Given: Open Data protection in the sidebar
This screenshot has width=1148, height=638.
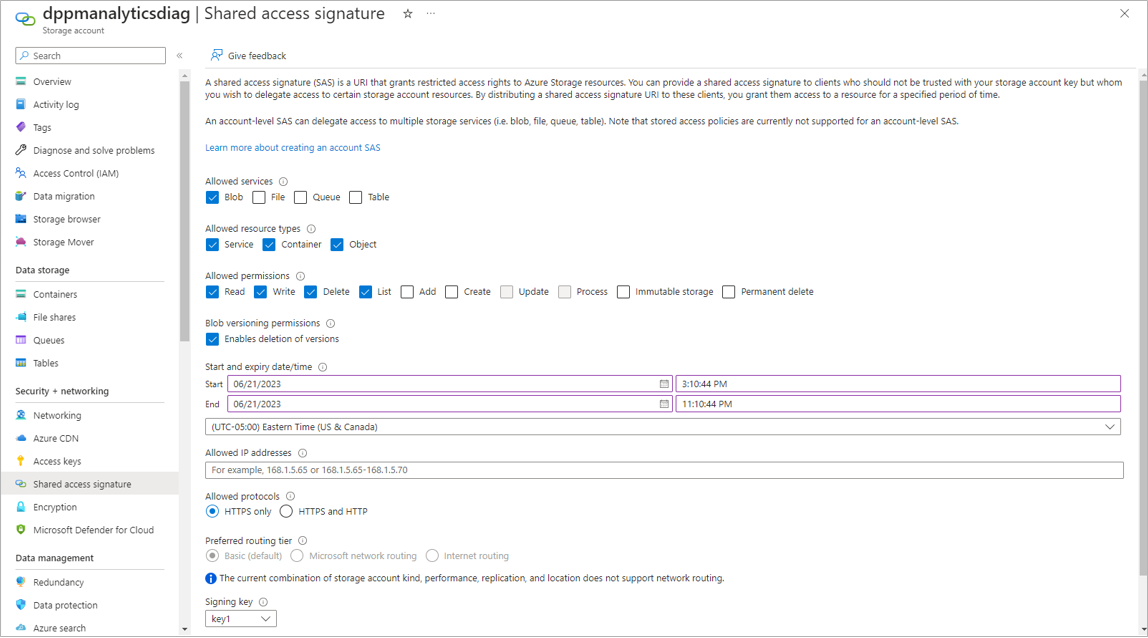Looking at the screenshot, I should click(65, 605).
